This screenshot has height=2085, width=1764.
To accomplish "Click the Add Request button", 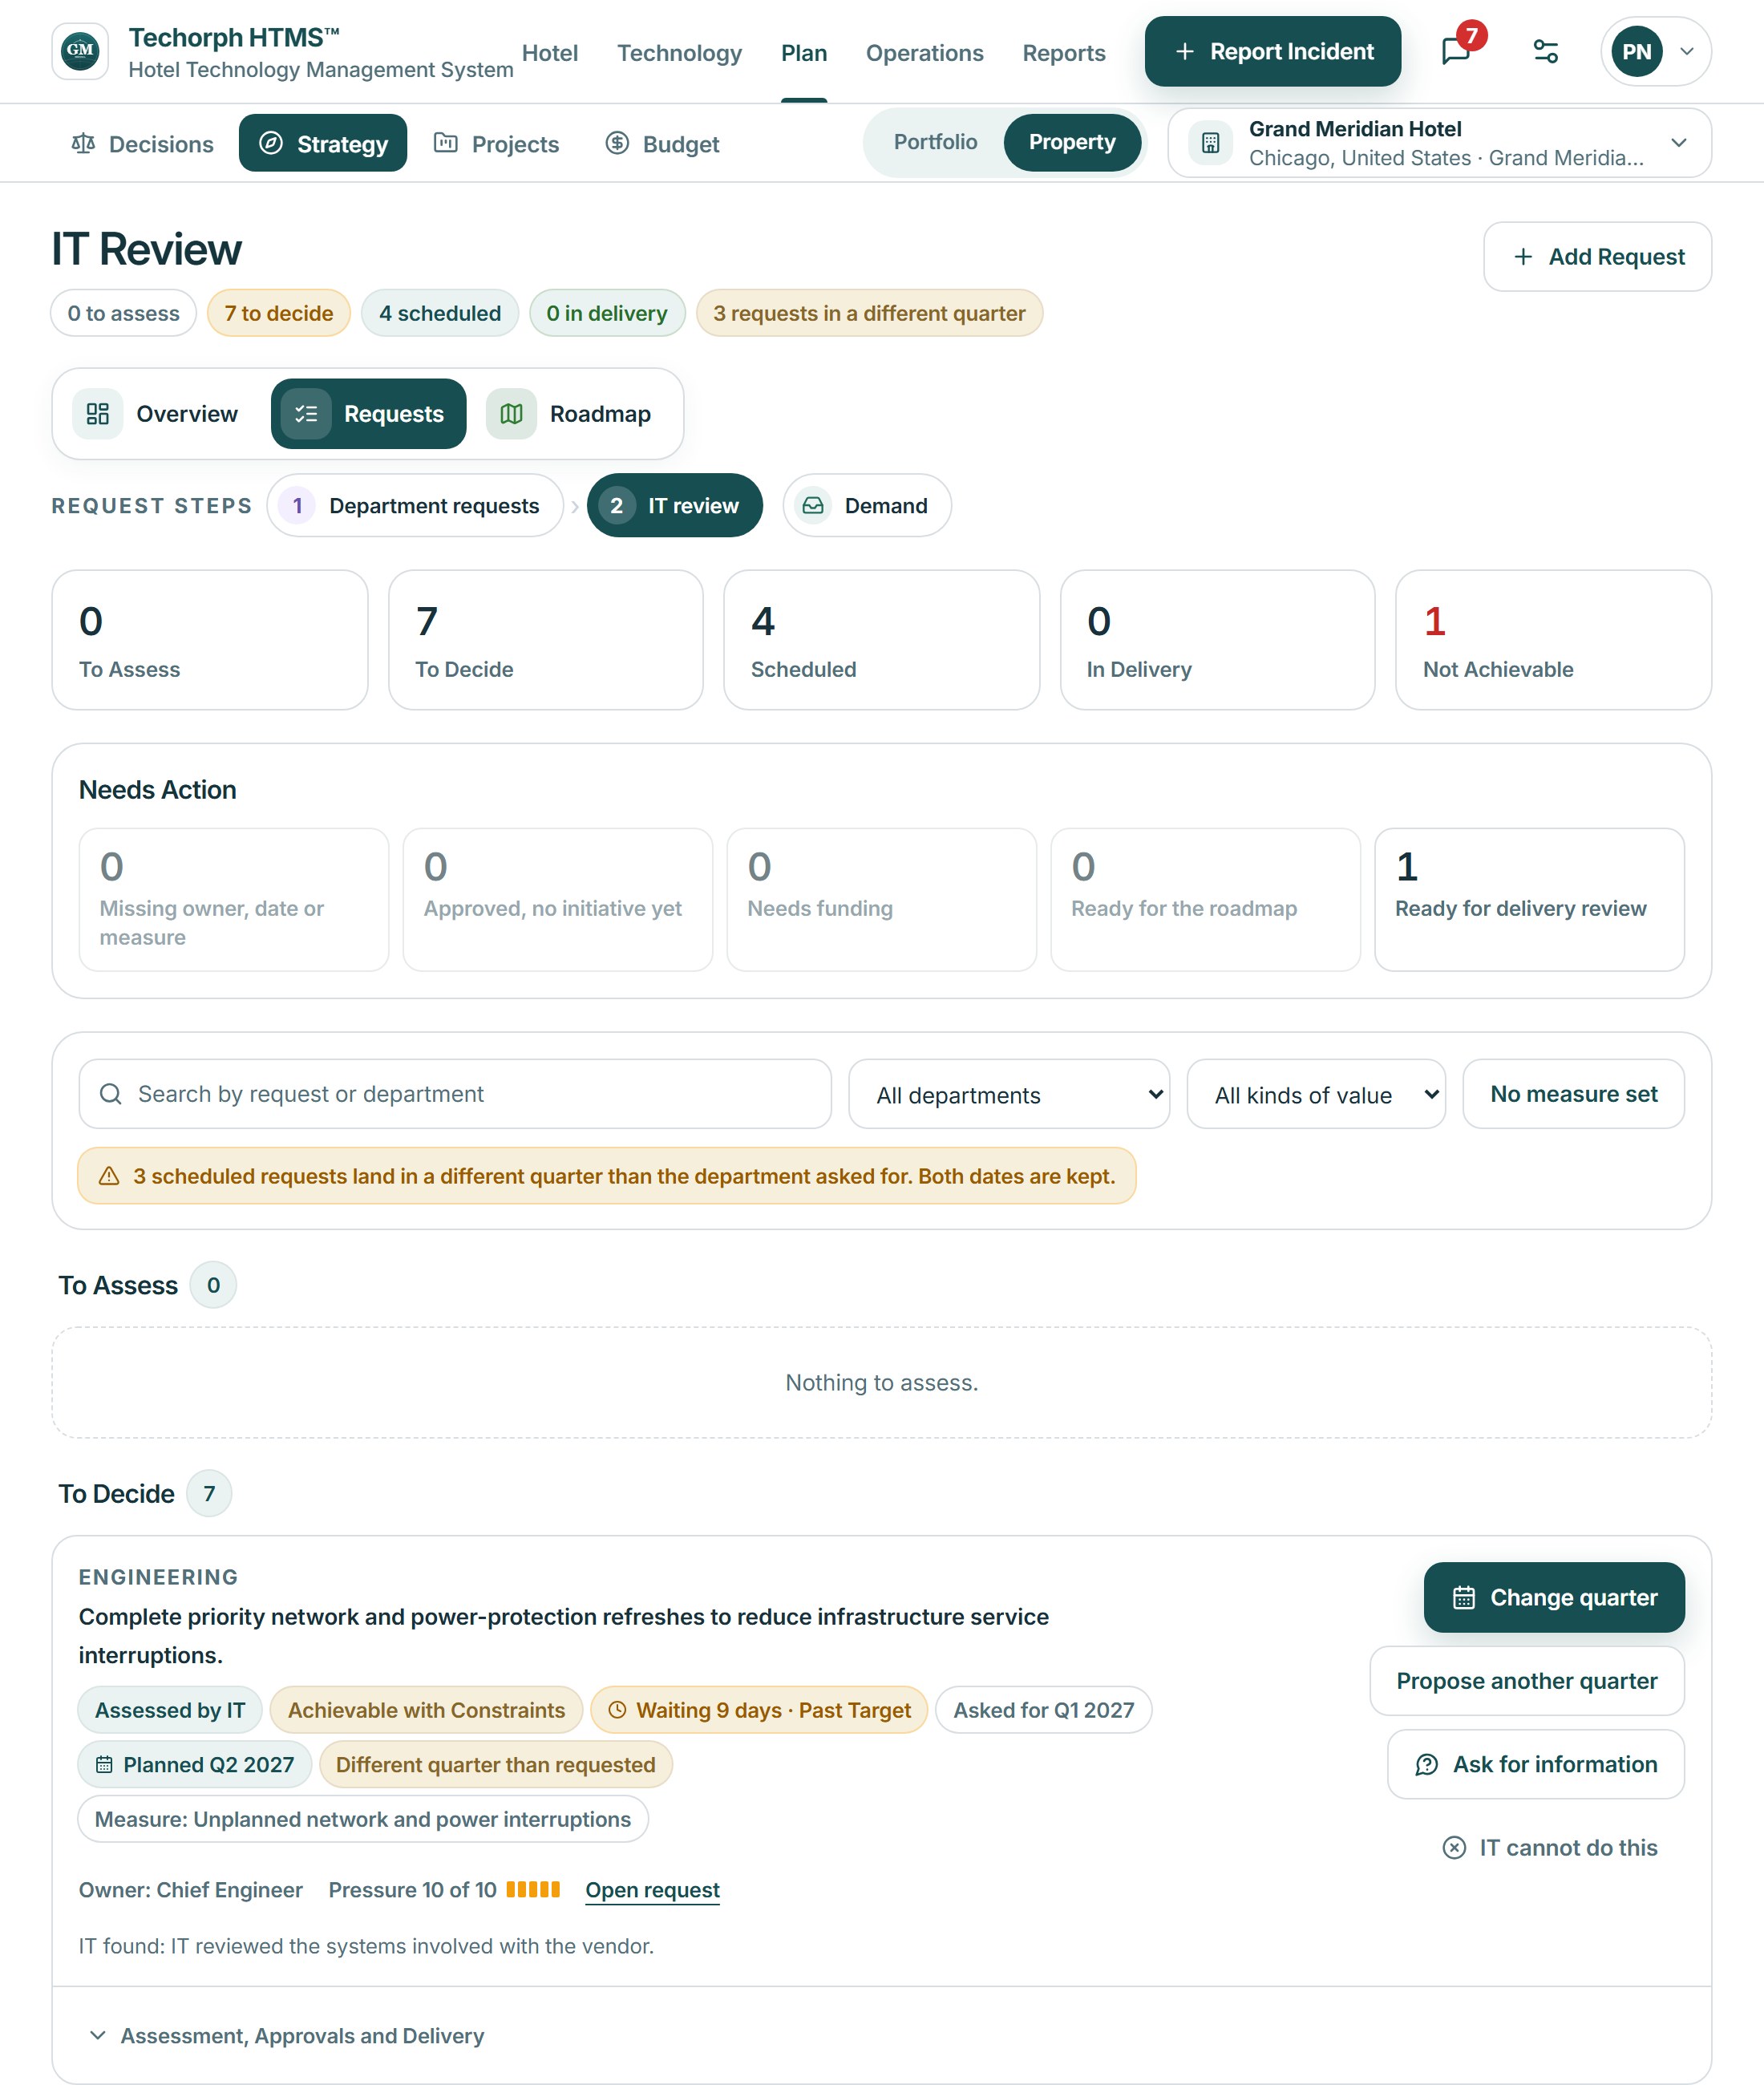I will point(1597,257).
